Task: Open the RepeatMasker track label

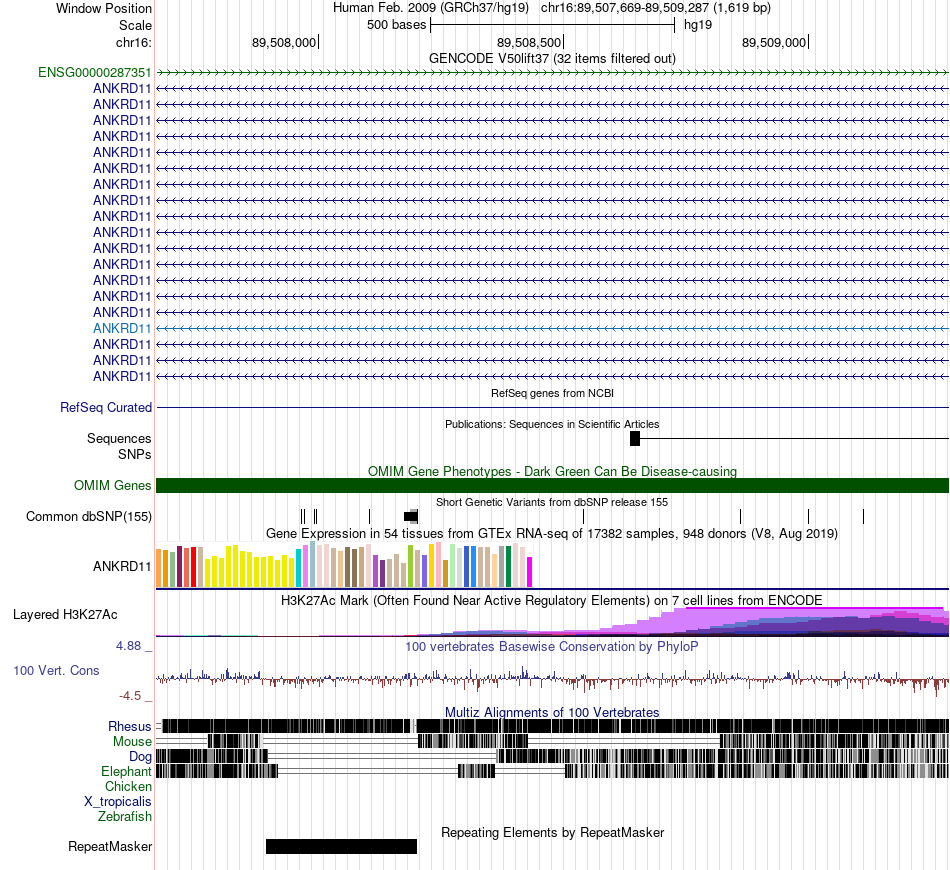Action: [110, 847]
